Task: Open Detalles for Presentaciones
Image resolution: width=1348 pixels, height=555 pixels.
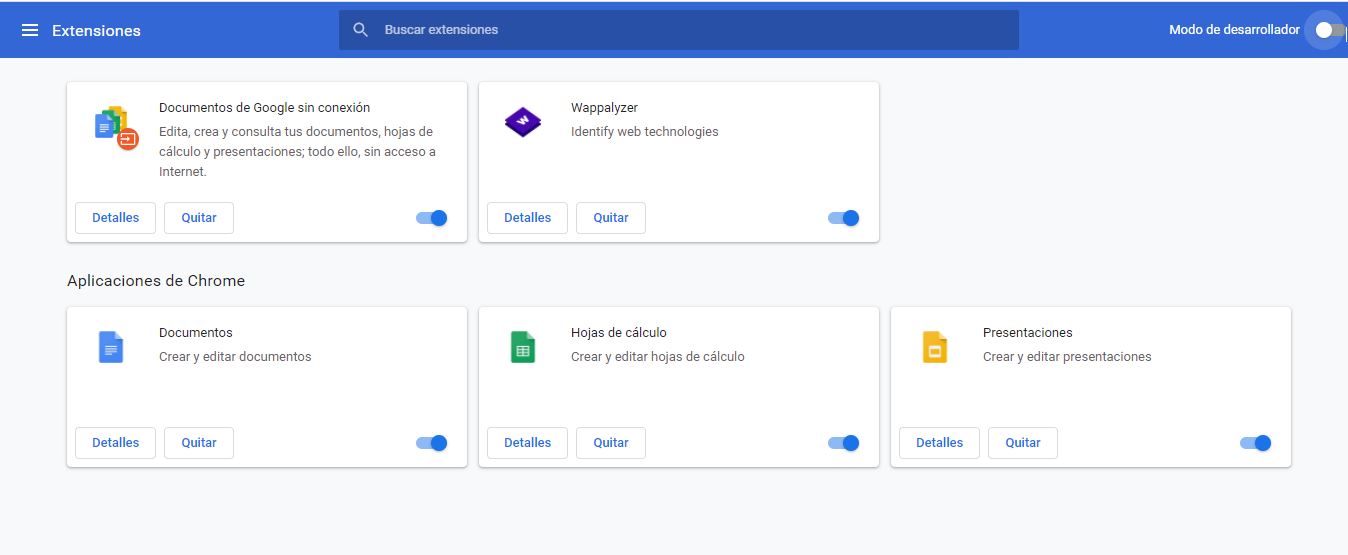Action: 940,443
